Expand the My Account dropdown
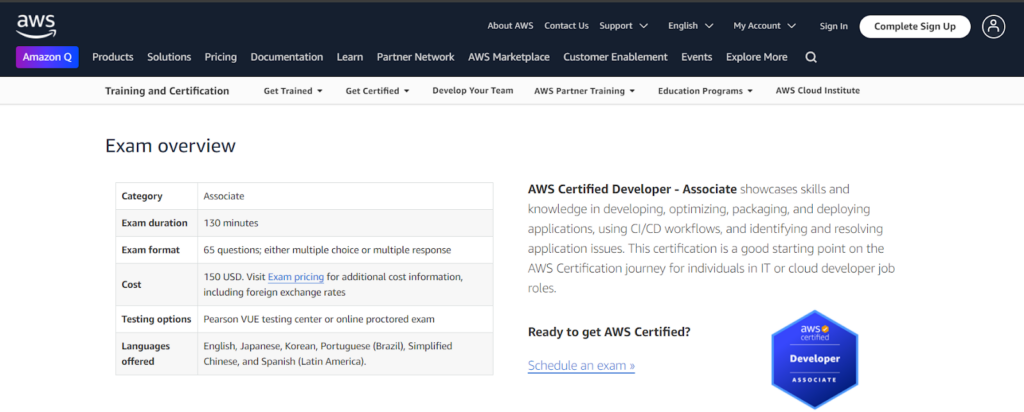The height and width of the screenshot is (412, 1024). pos(765,26)
